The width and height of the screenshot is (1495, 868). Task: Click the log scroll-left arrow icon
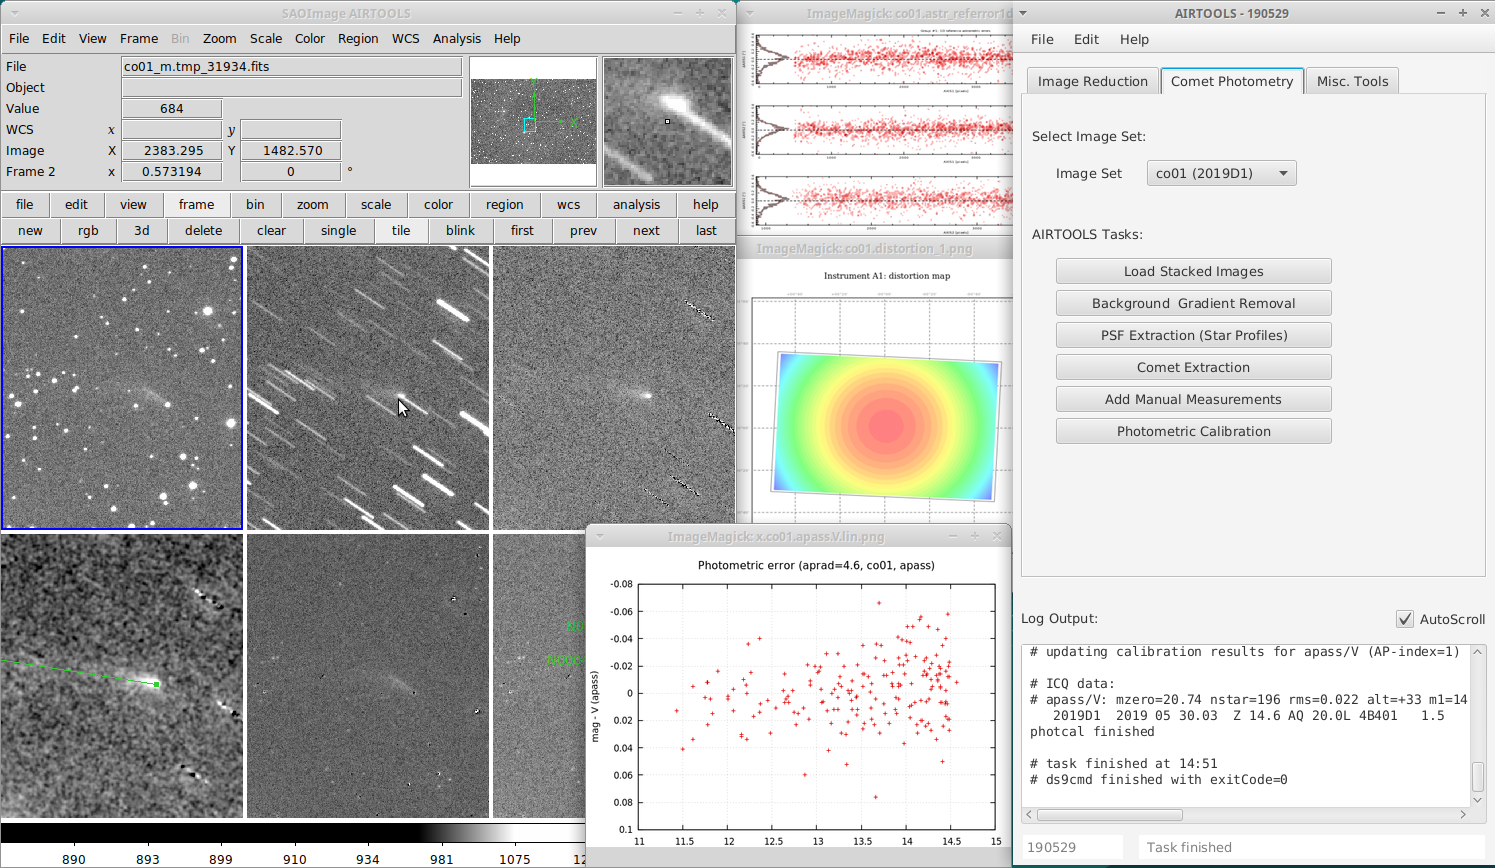[1030, 815]
